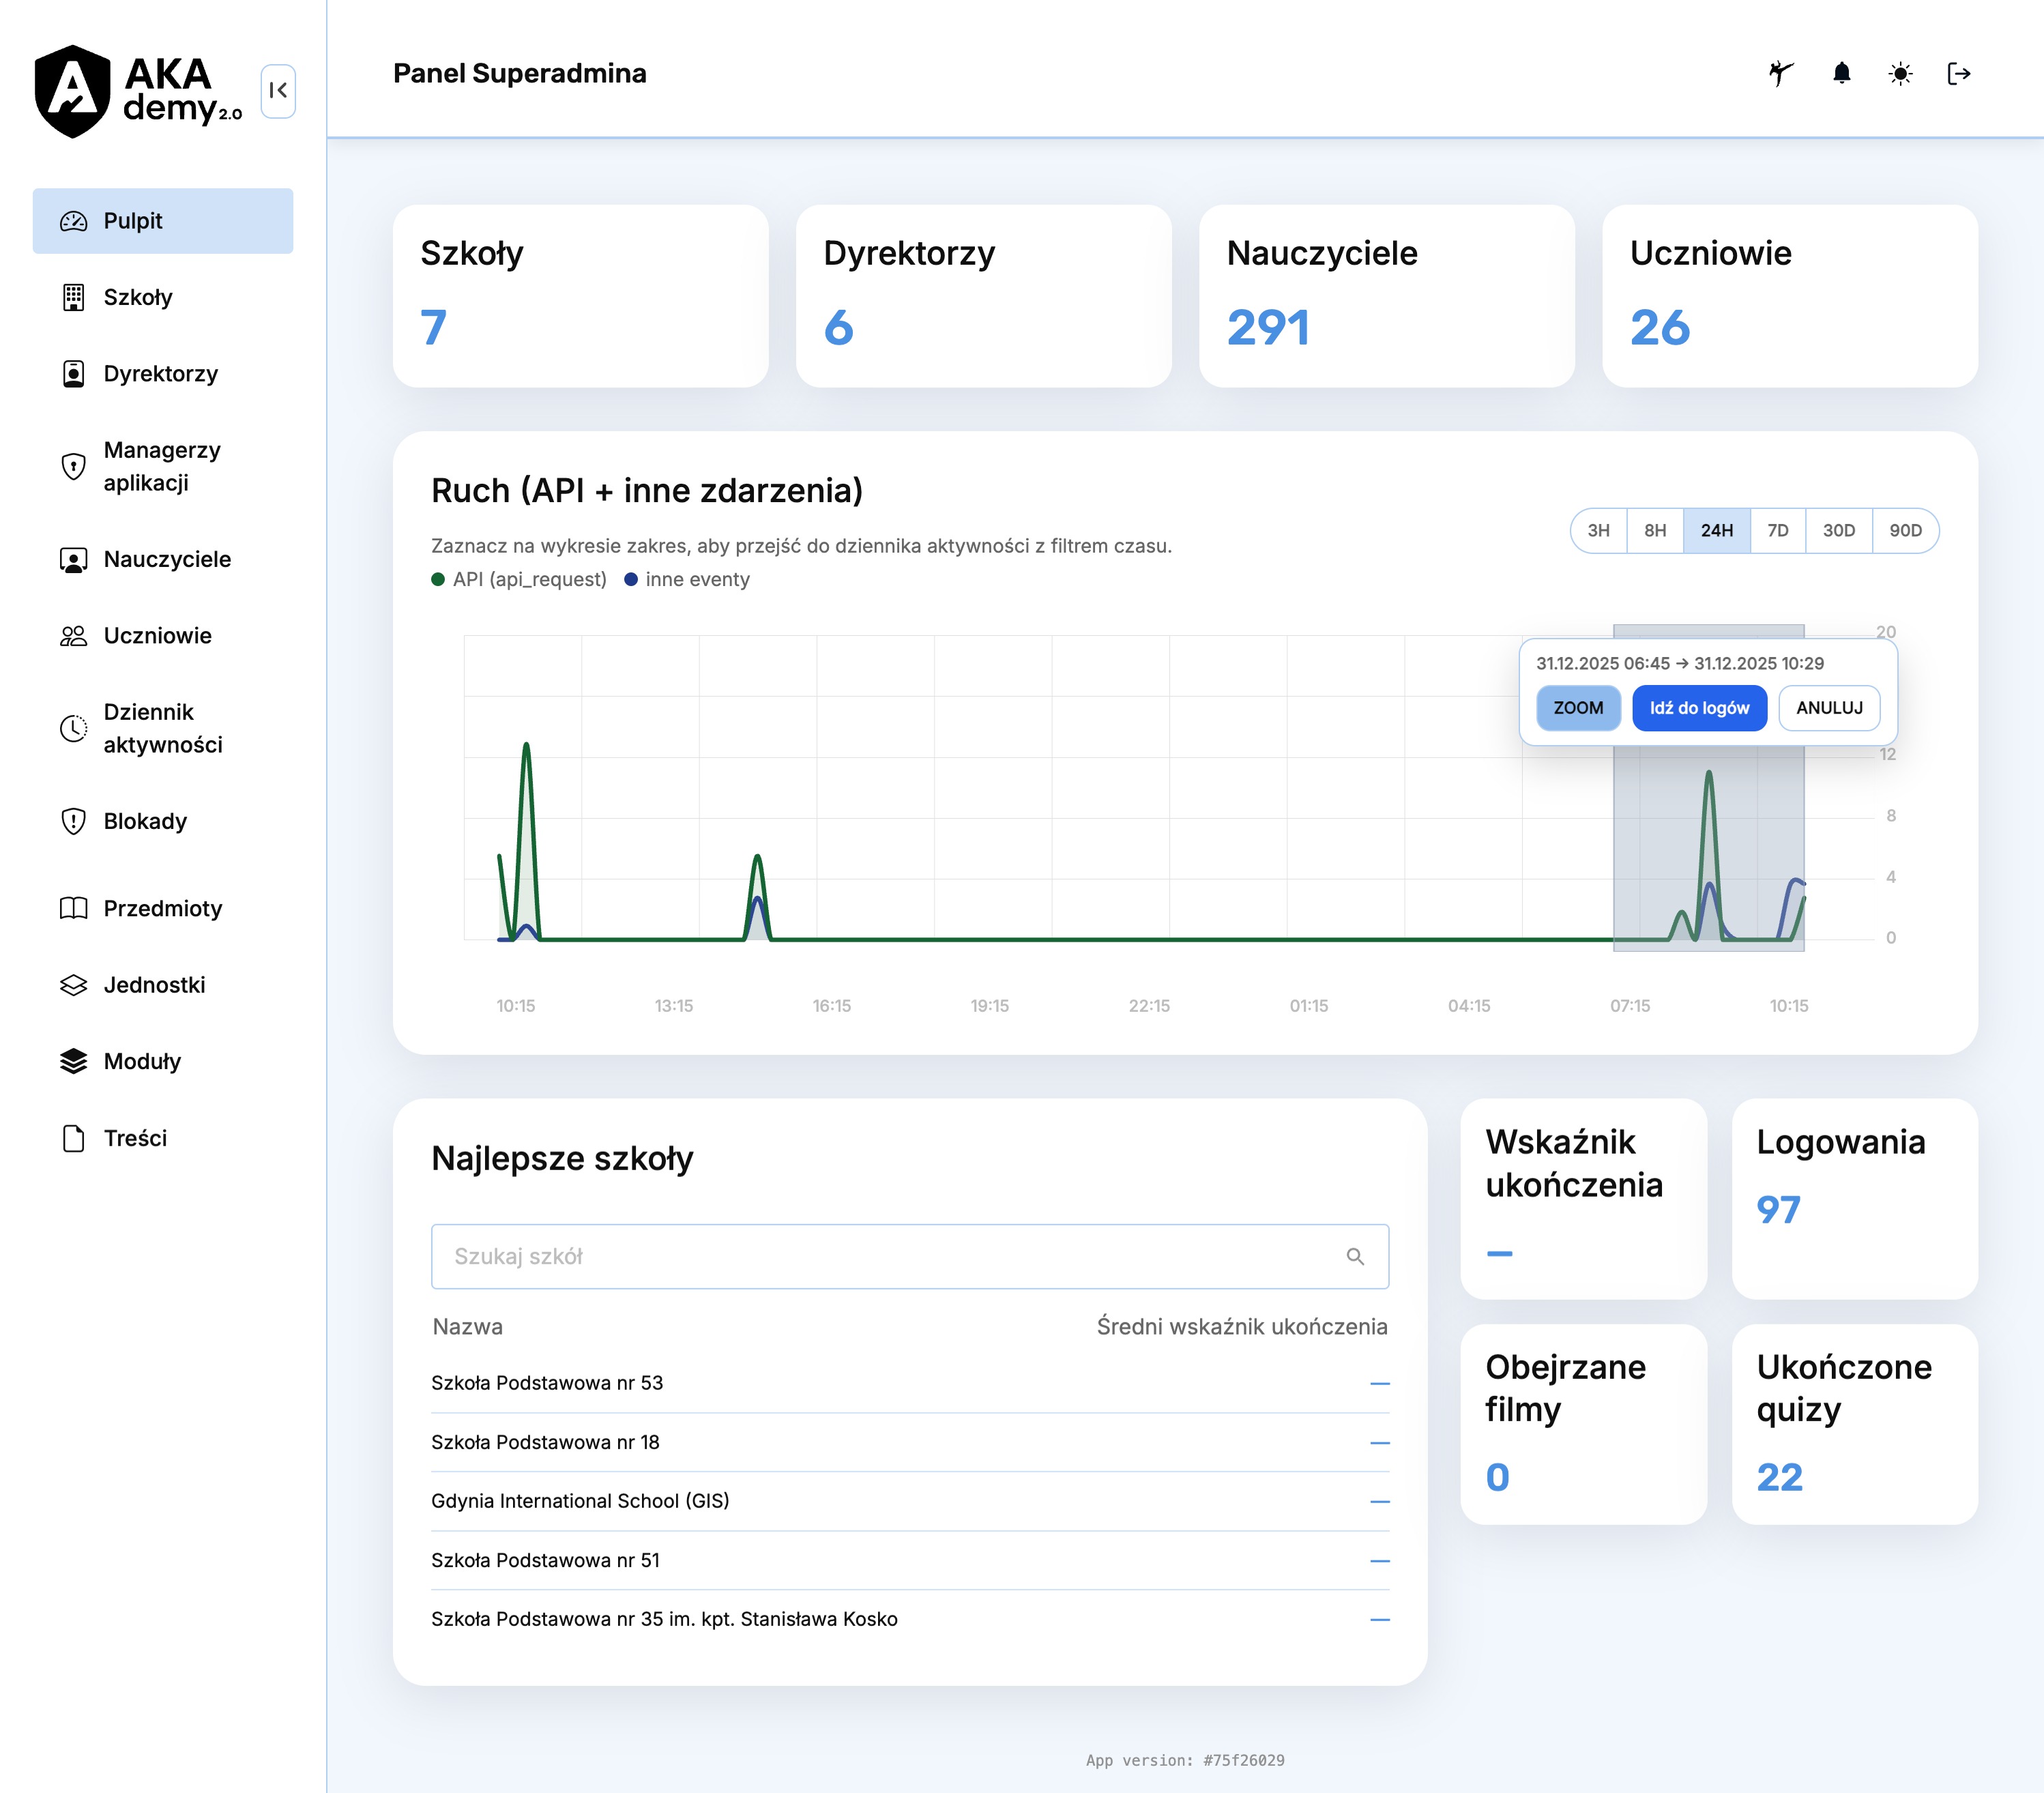Open the Blokady sidebar item
2044x1793 pixels.
click(x=145, y=821)
